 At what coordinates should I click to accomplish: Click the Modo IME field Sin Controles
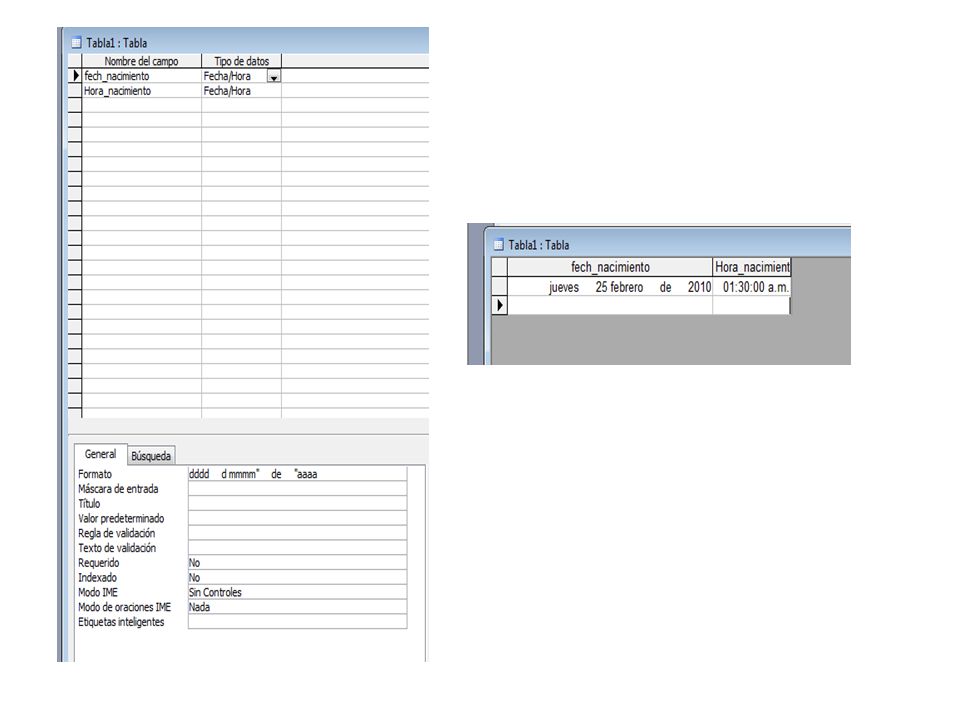point(298,592)
